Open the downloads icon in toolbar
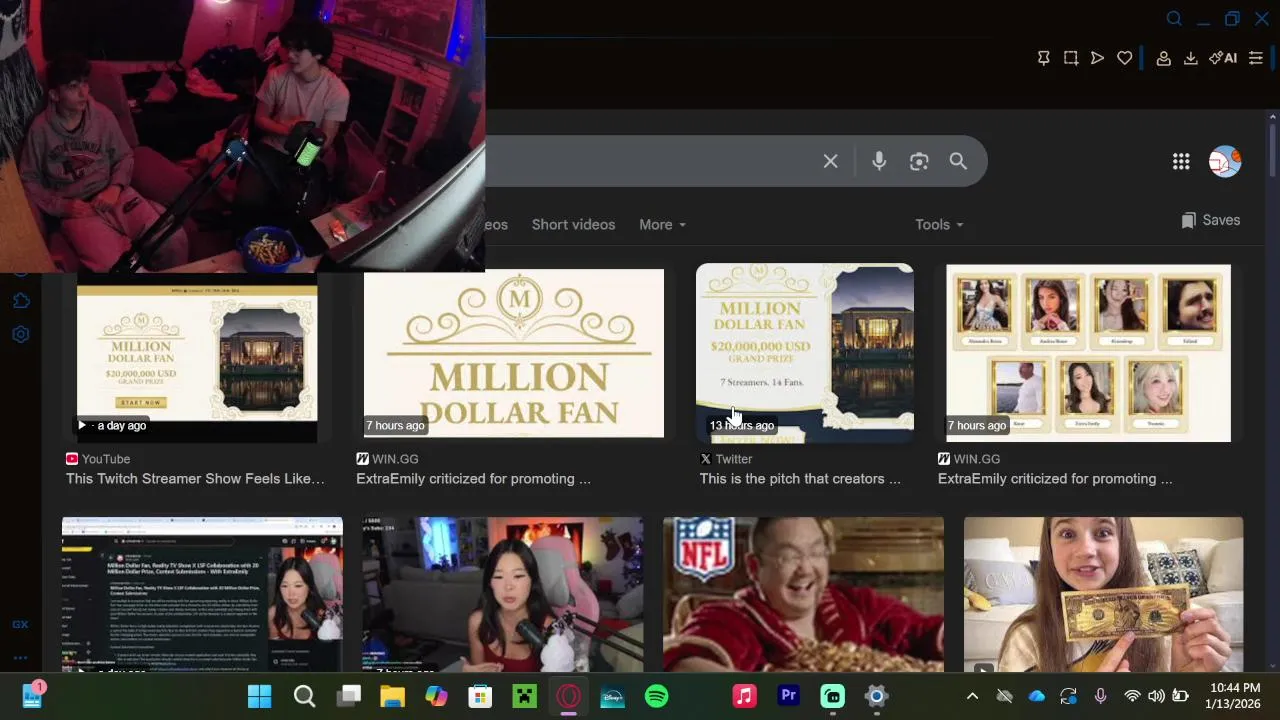This screenshot has height=720, width=1280. point(1190,58)
